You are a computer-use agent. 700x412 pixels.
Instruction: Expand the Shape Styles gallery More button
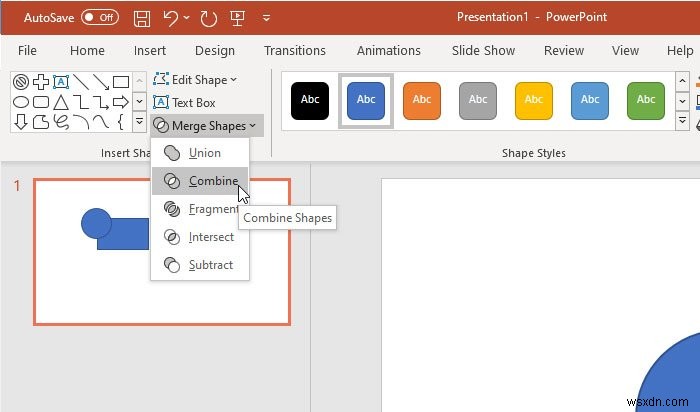coord(682,121)
